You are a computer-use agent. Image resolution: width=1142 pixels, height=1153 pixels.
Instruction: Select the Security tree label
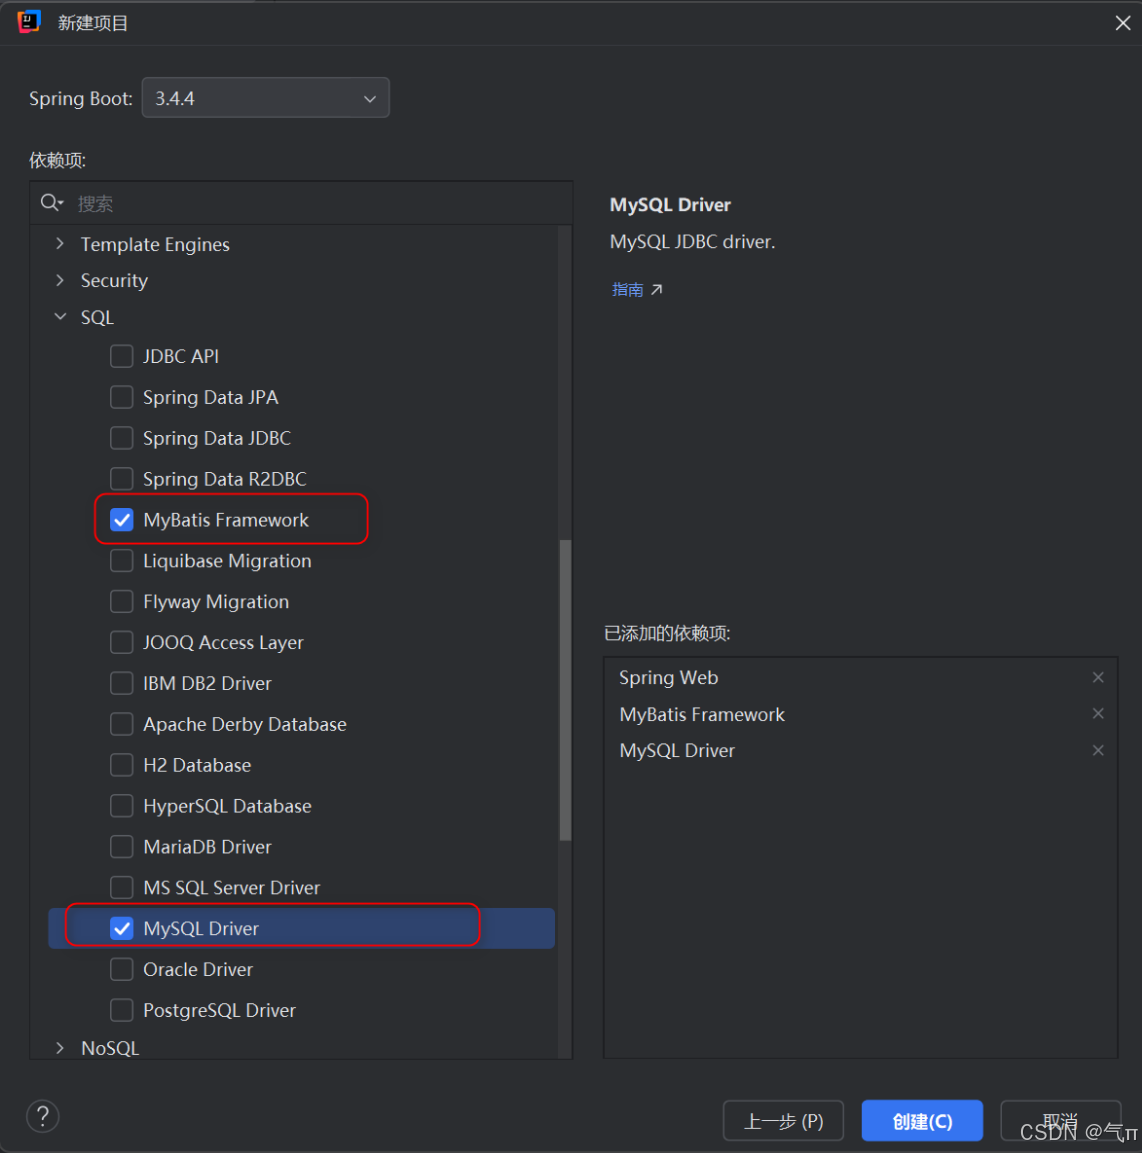click(114, 280)
